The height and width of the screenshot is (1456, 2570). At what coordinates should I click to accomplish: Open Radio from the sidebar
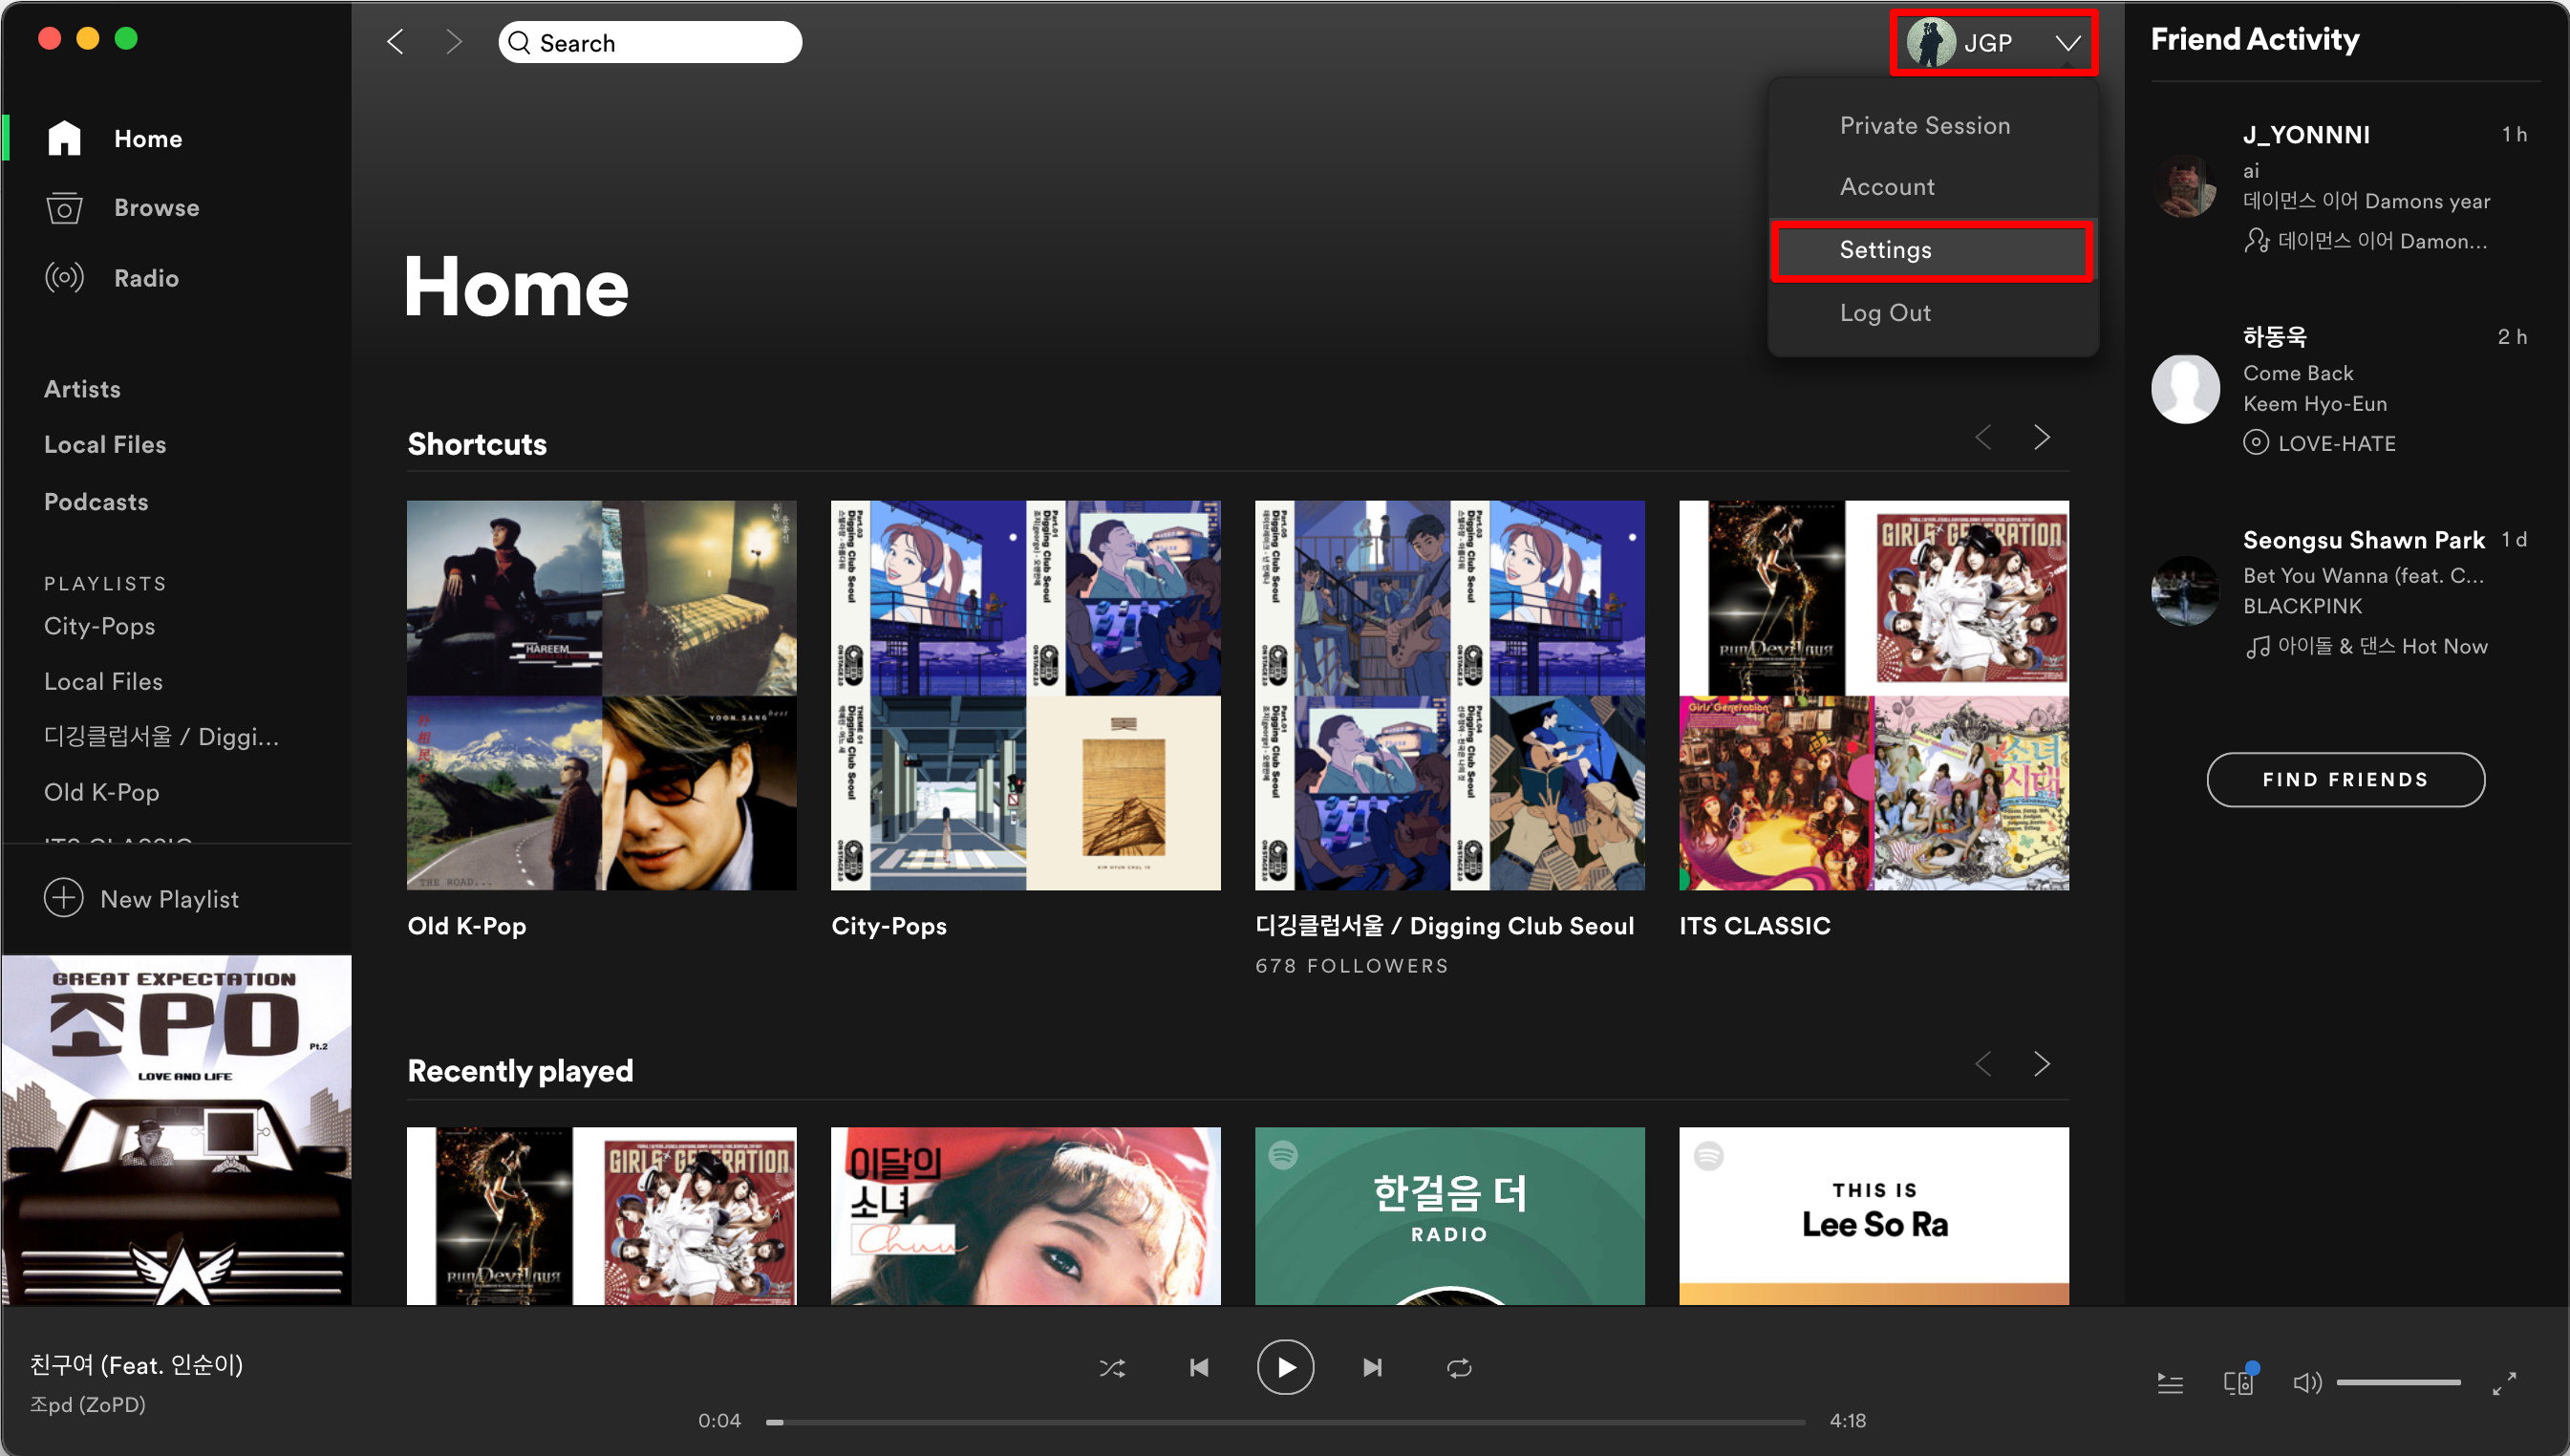coord(64,277)
